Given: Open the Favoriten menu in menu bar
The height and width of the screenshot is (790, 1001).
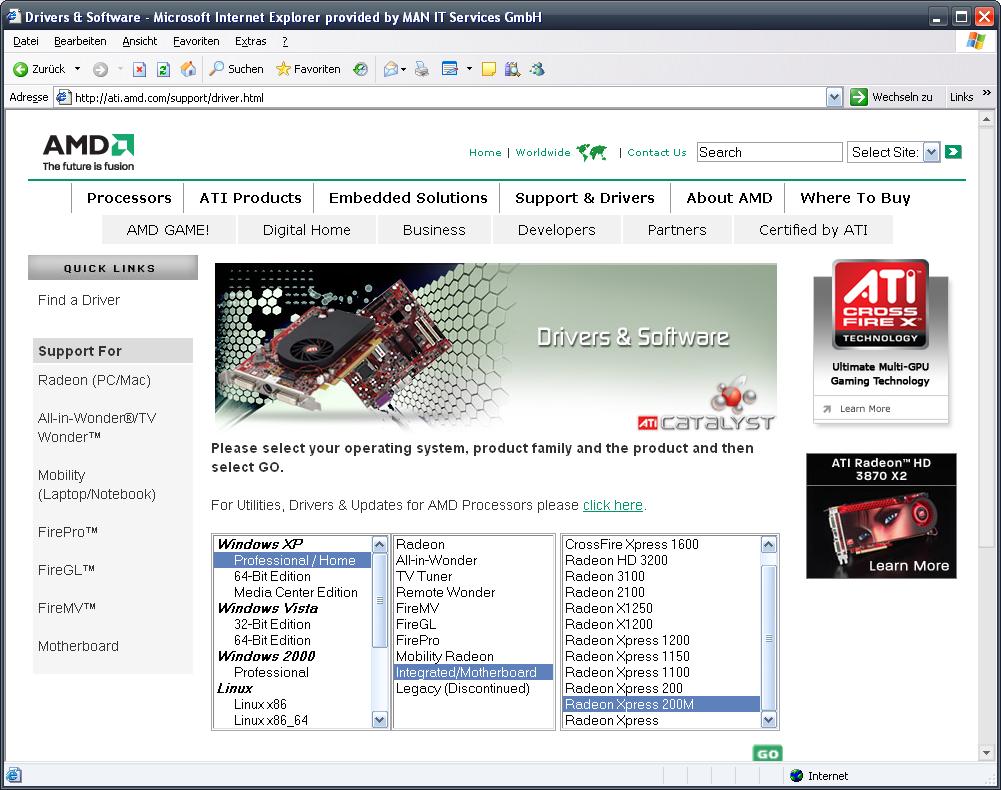Looking at the screenshot, I should (x=196, y=42).
